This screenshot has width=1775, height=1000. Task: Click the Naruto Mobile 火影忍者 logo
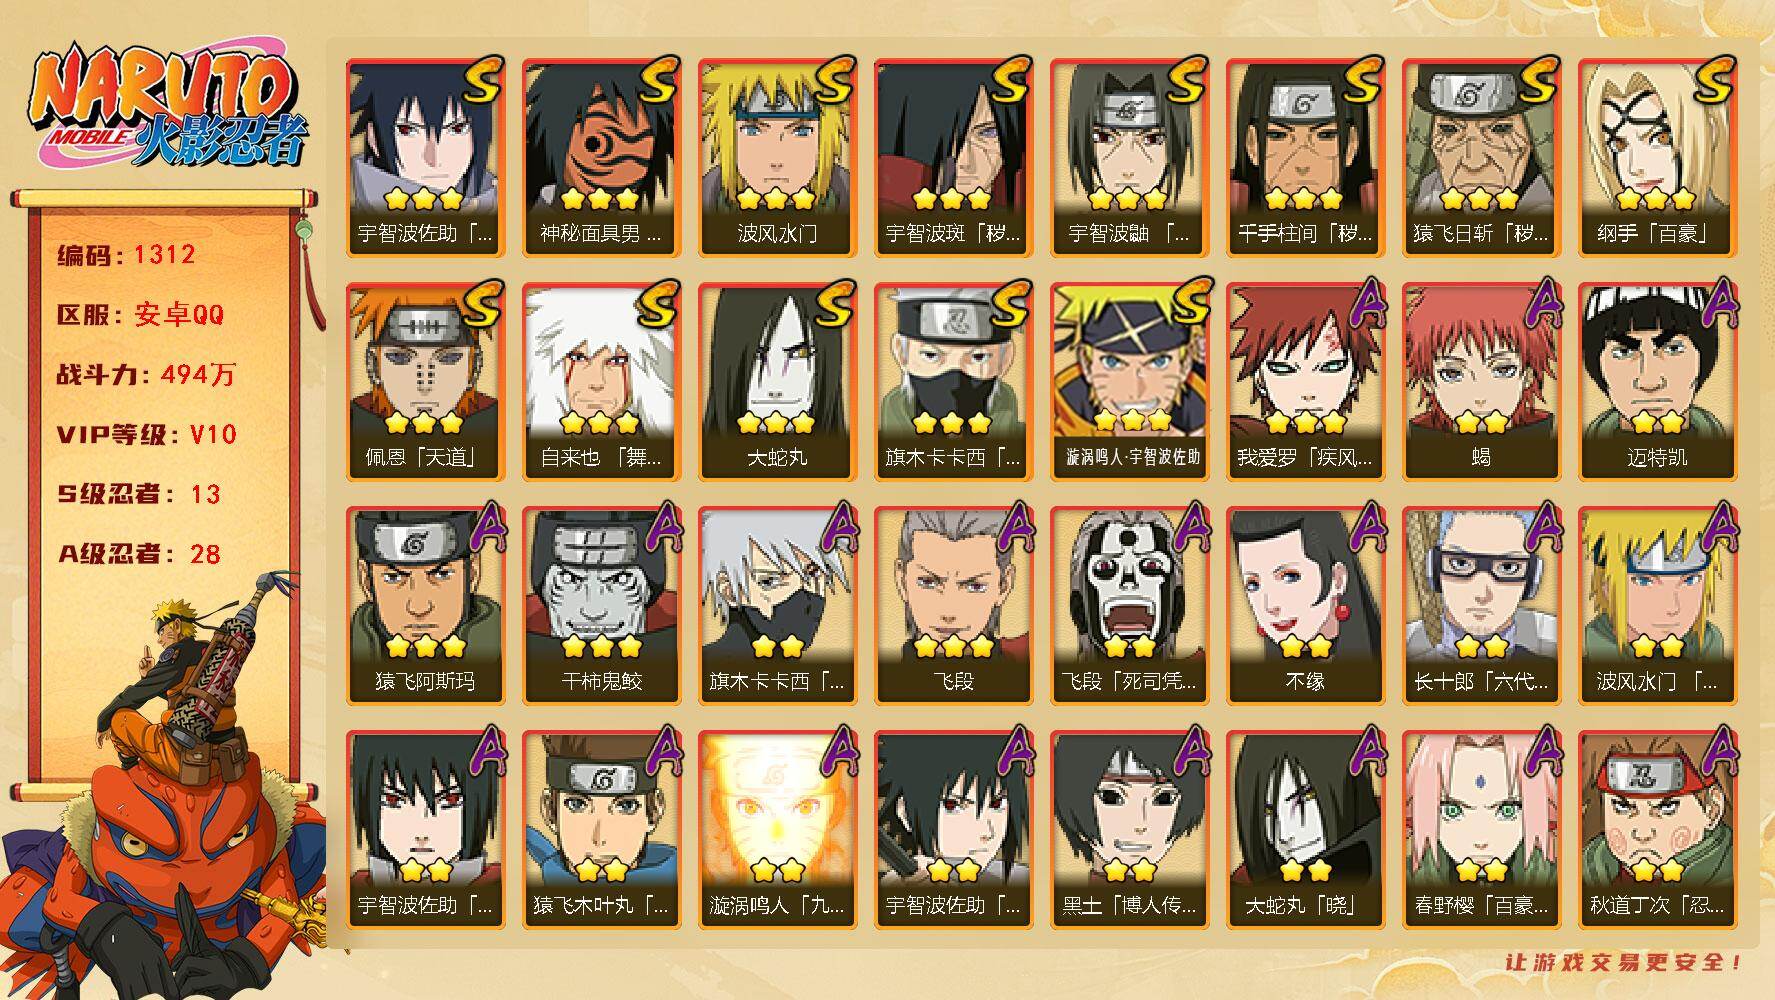click(167, 107)
